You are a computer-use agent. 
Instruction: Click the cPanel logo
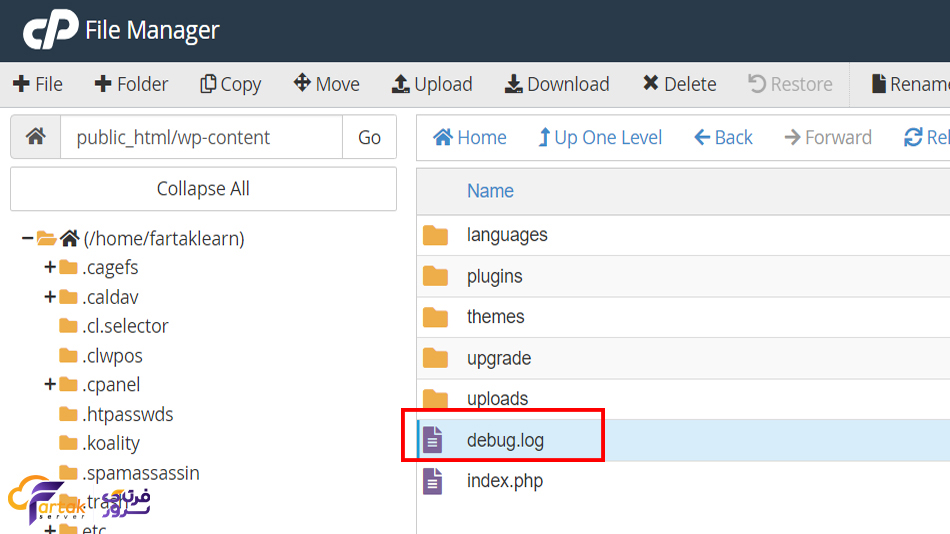(50, 30)
